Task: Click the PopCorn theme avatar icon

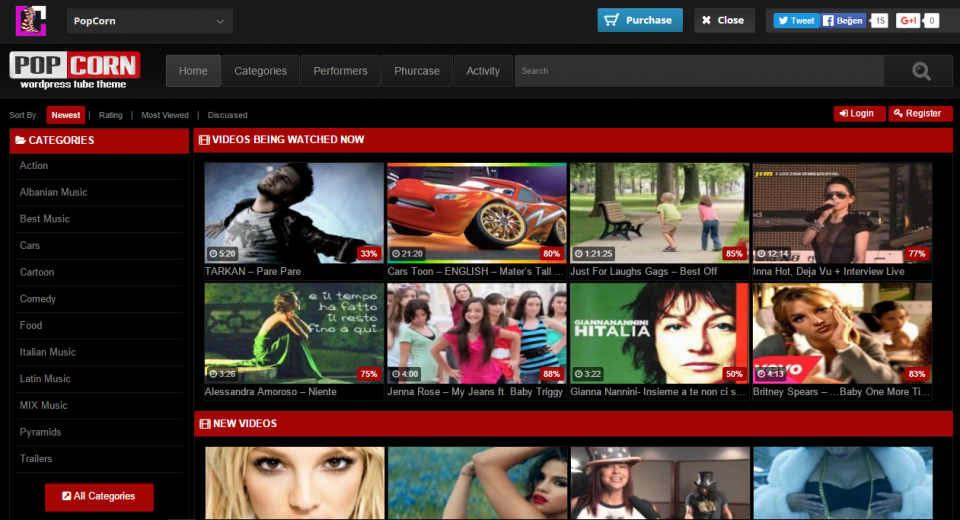Action: (x=31, y=20)
